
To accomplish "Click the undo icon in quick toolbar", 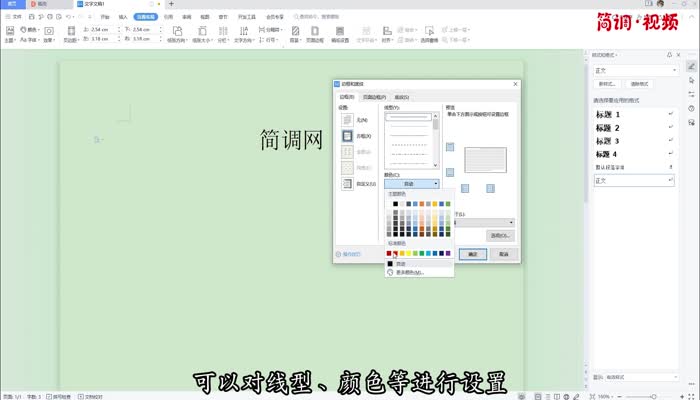I will 68,17.
